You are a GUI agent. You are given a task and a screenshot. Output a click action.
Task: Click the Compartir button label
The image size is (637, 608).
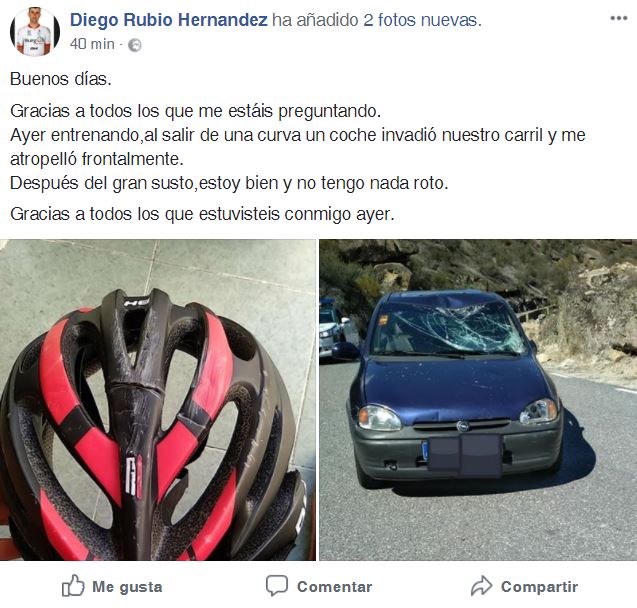point(539,586)
